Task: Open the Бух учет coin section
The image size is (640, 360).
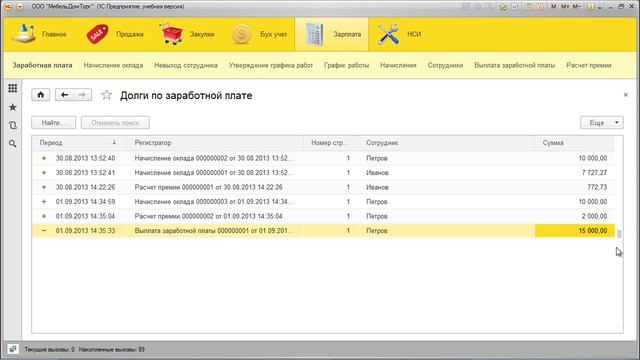Action: 260,34
